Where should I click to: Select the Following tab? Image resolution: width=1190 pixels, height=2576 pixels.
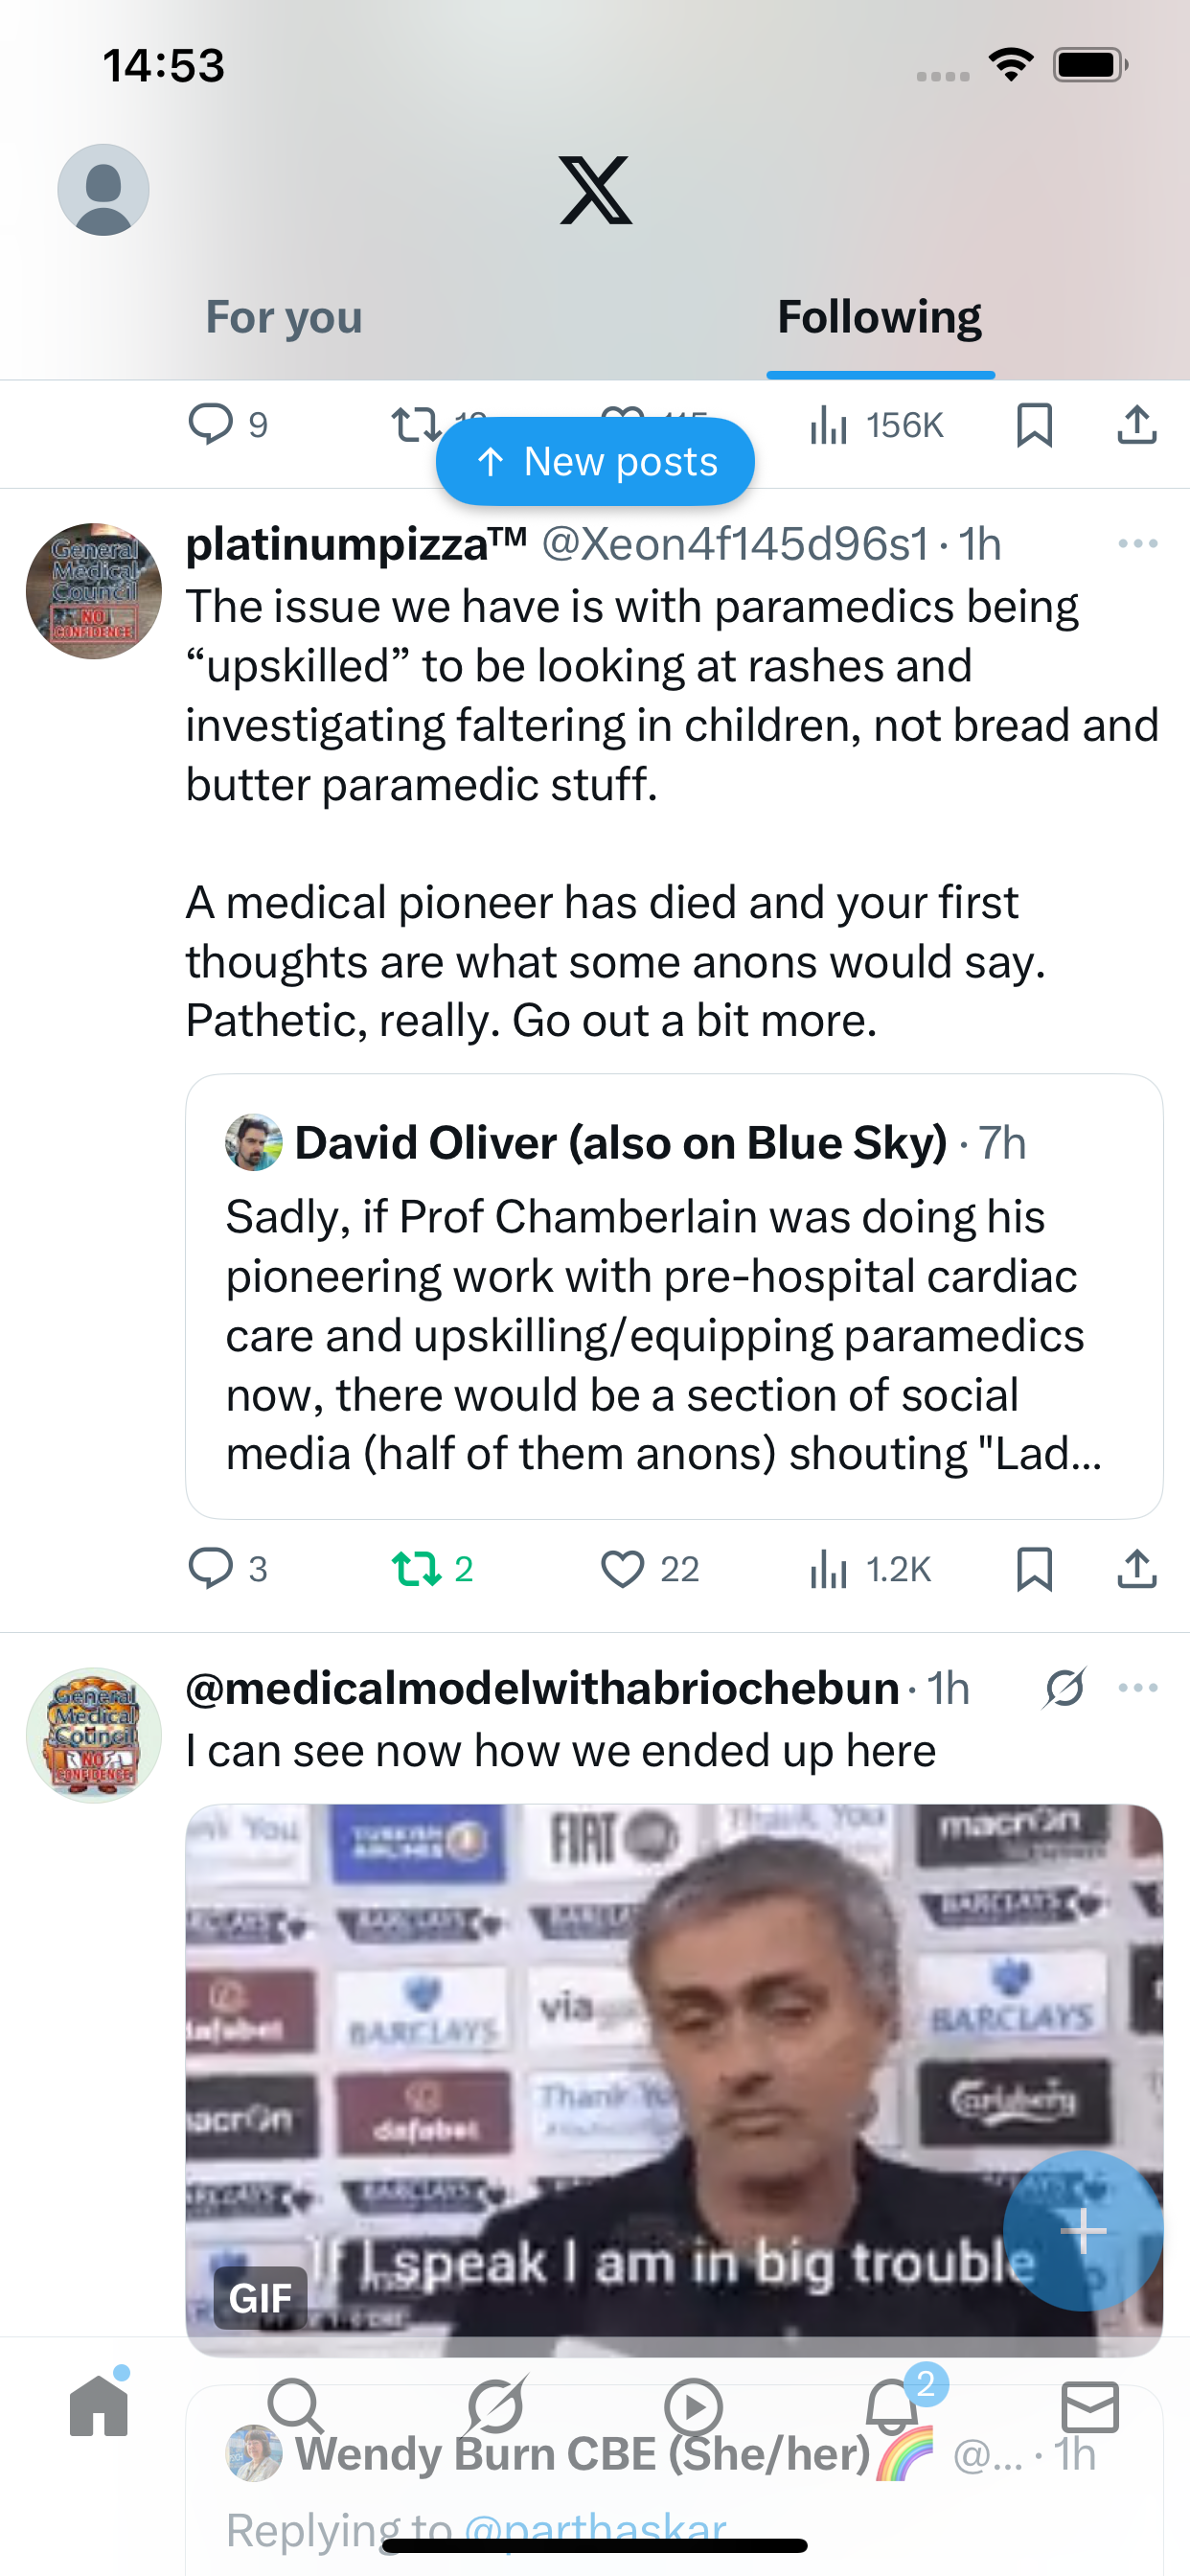pos(879,318)
